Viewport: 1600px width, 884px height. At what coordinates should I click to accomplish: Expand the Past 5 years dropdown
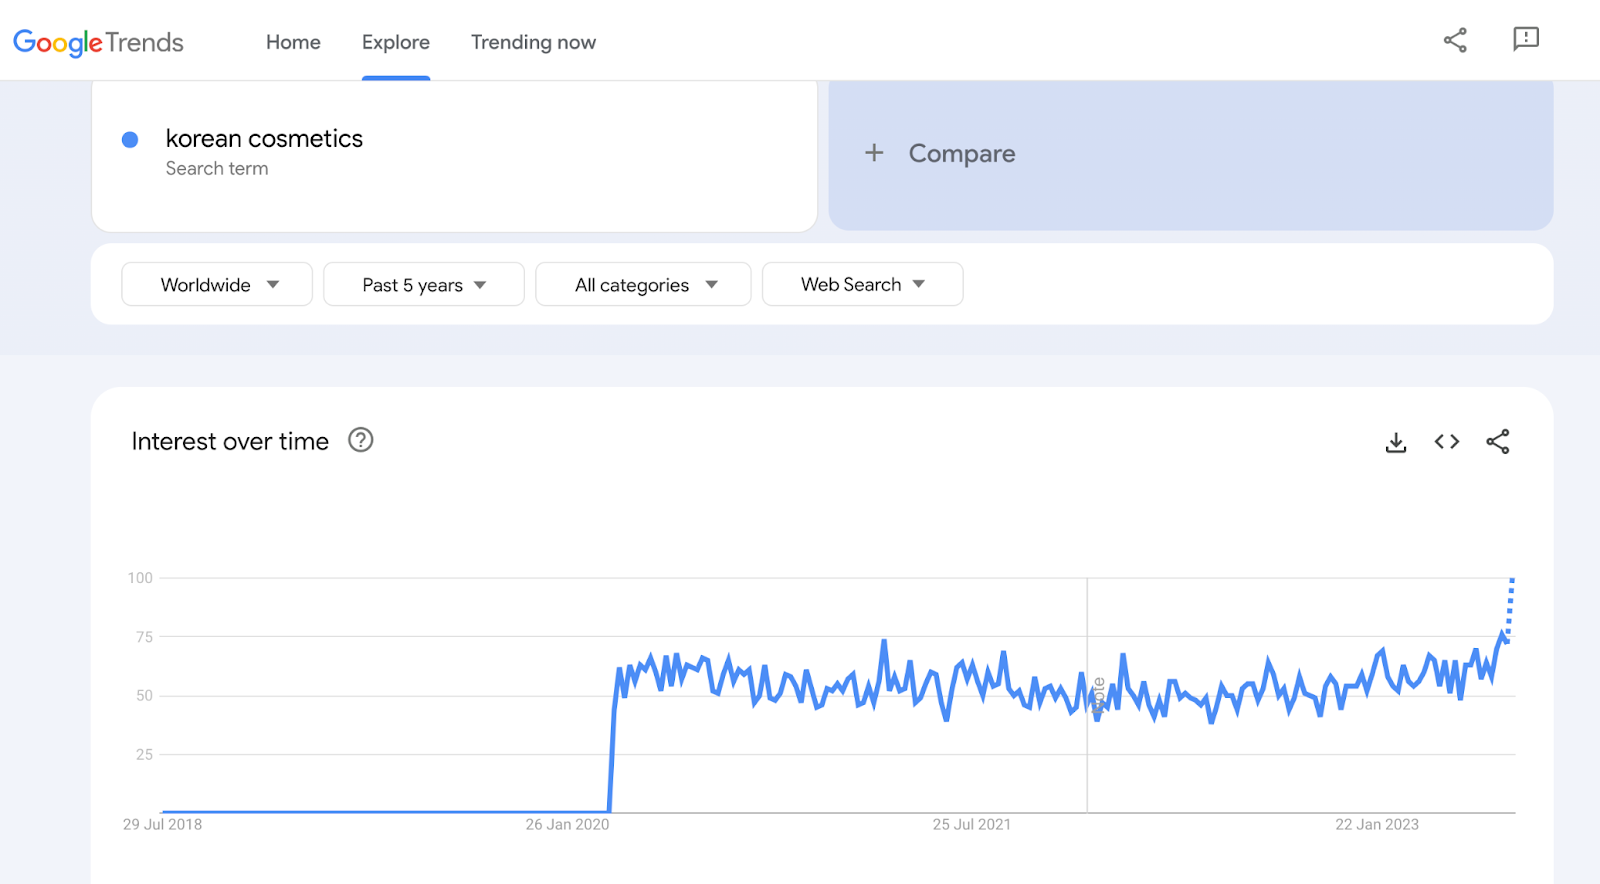coord(423,285)
